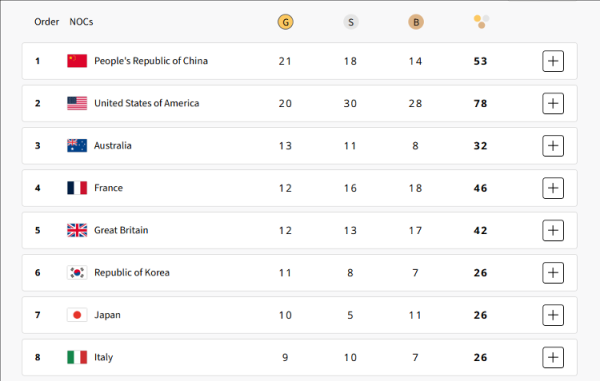Click the Order column header
This screenshot has height=381, width=600.
(47, 22)
